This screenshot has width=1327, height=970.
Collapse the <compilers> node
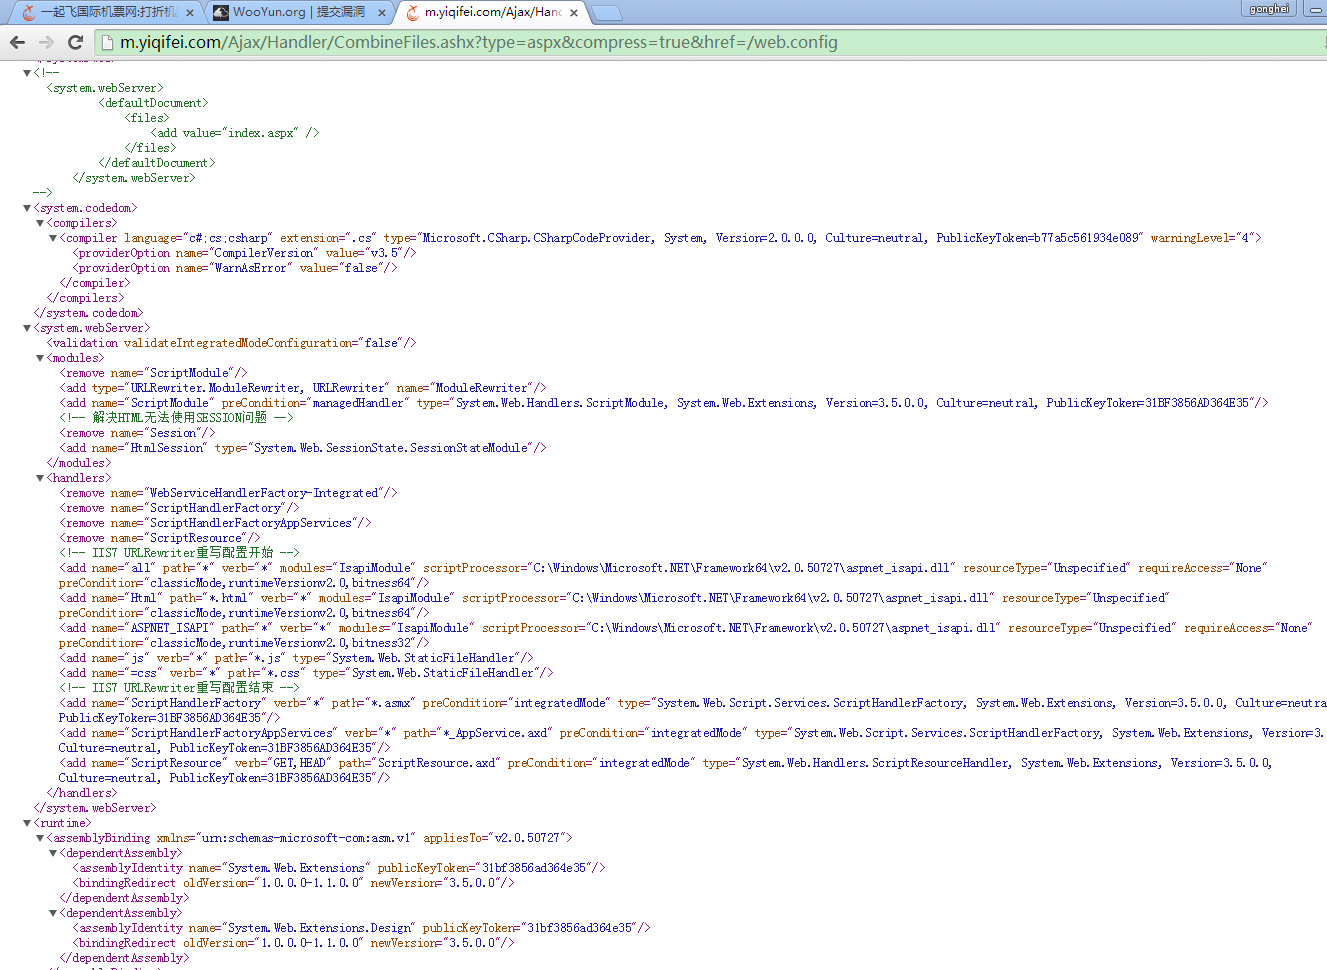40,223
